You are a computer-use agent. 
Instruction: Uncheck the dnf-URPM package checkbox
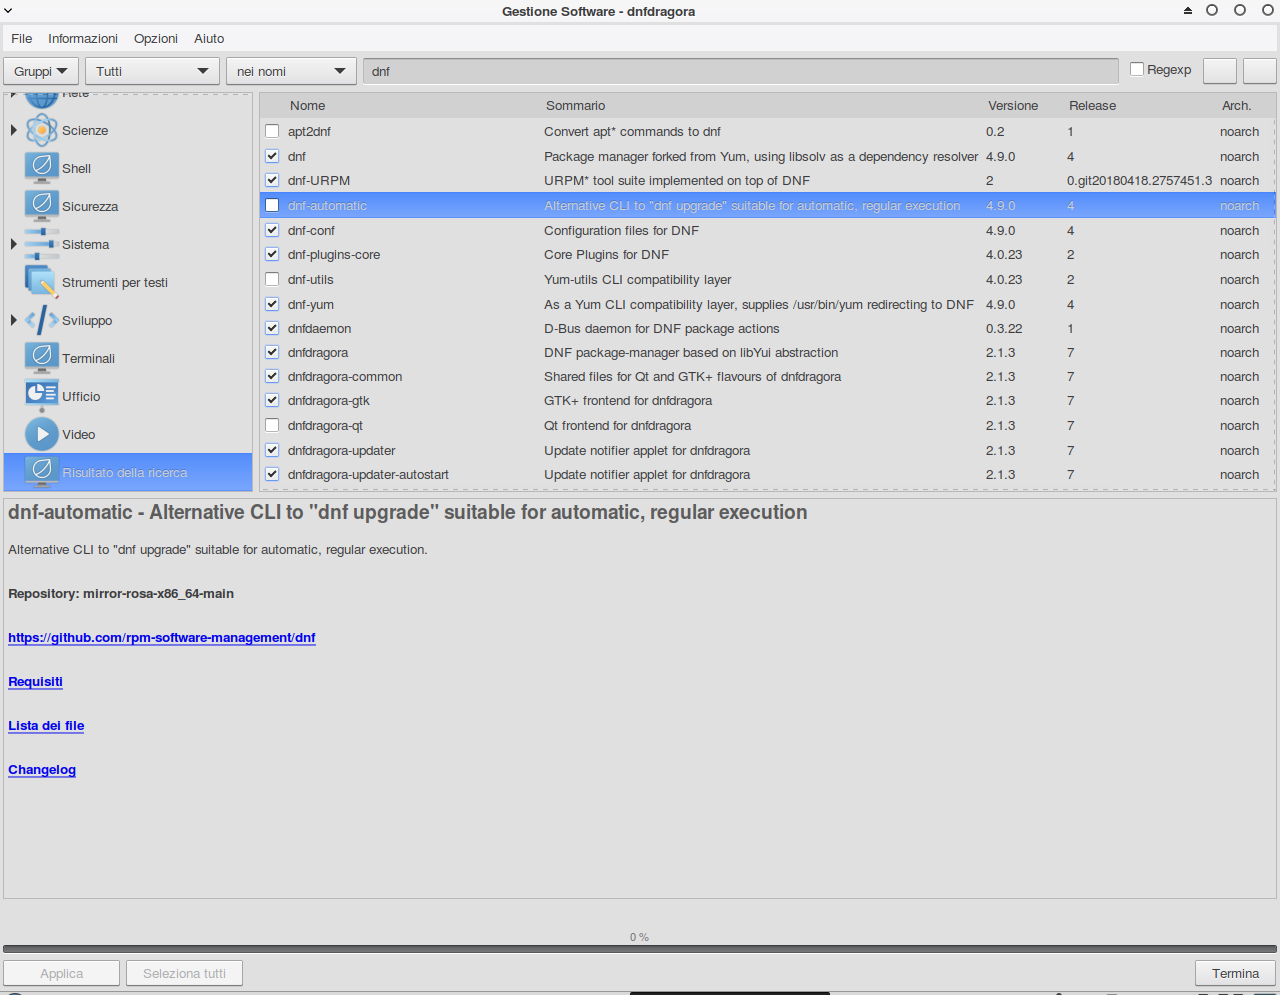click(x=272, y=180)
